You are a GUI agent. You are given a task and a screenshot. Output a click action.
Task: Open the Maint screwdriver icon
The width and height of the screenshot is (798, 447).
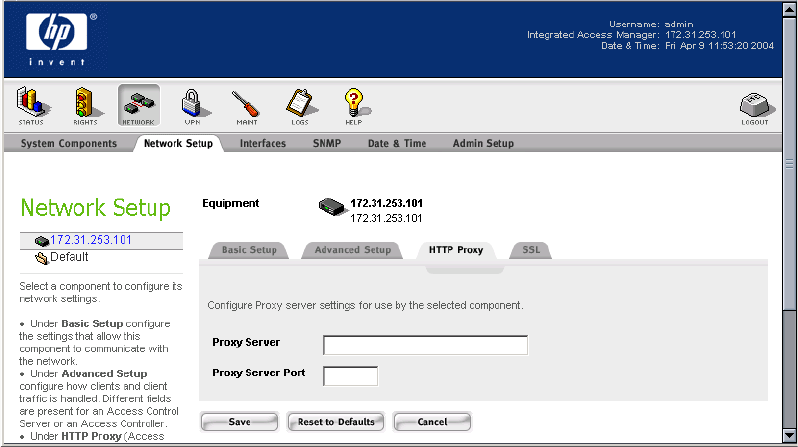coord(246,105)
